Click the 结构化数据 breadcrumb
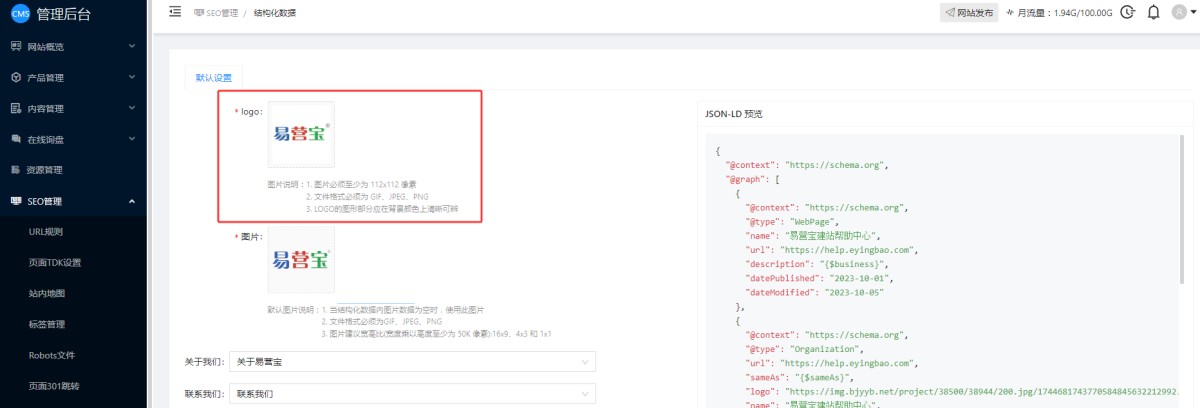This screenshot has width=1200, height=408. [273, 13]
